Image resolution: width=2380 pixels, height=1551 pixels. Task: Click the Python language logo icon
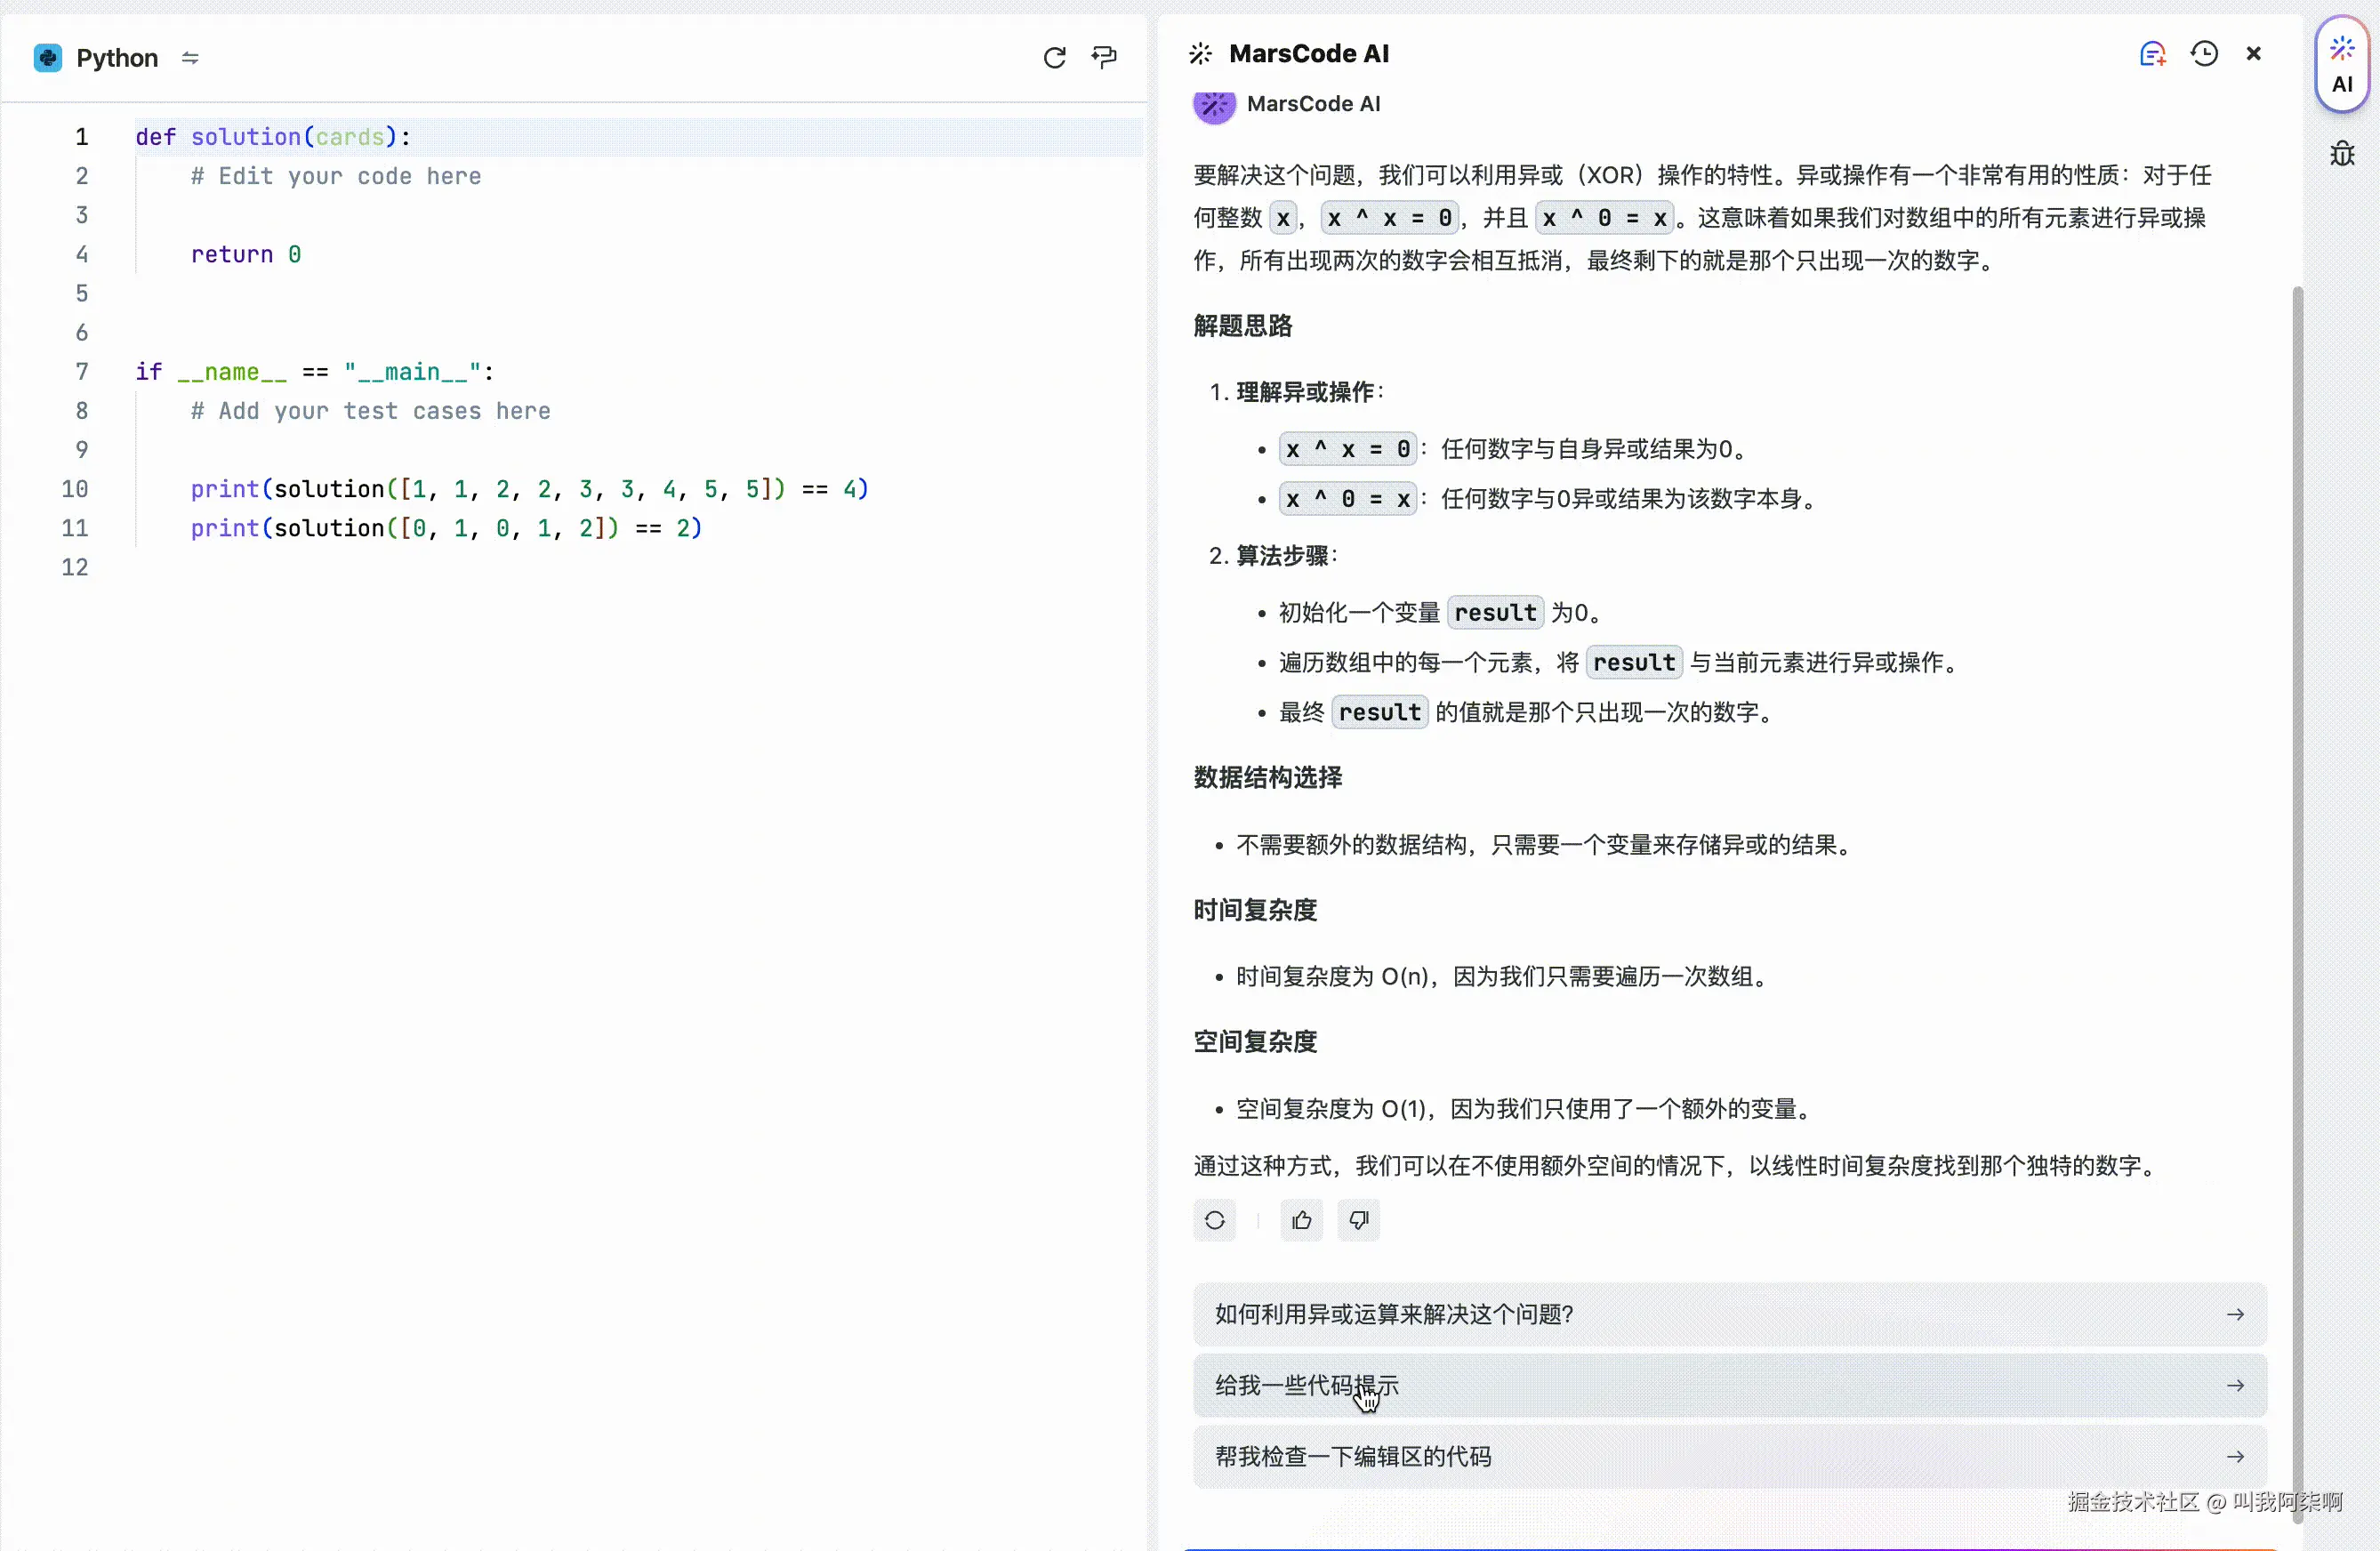point(48,58)
